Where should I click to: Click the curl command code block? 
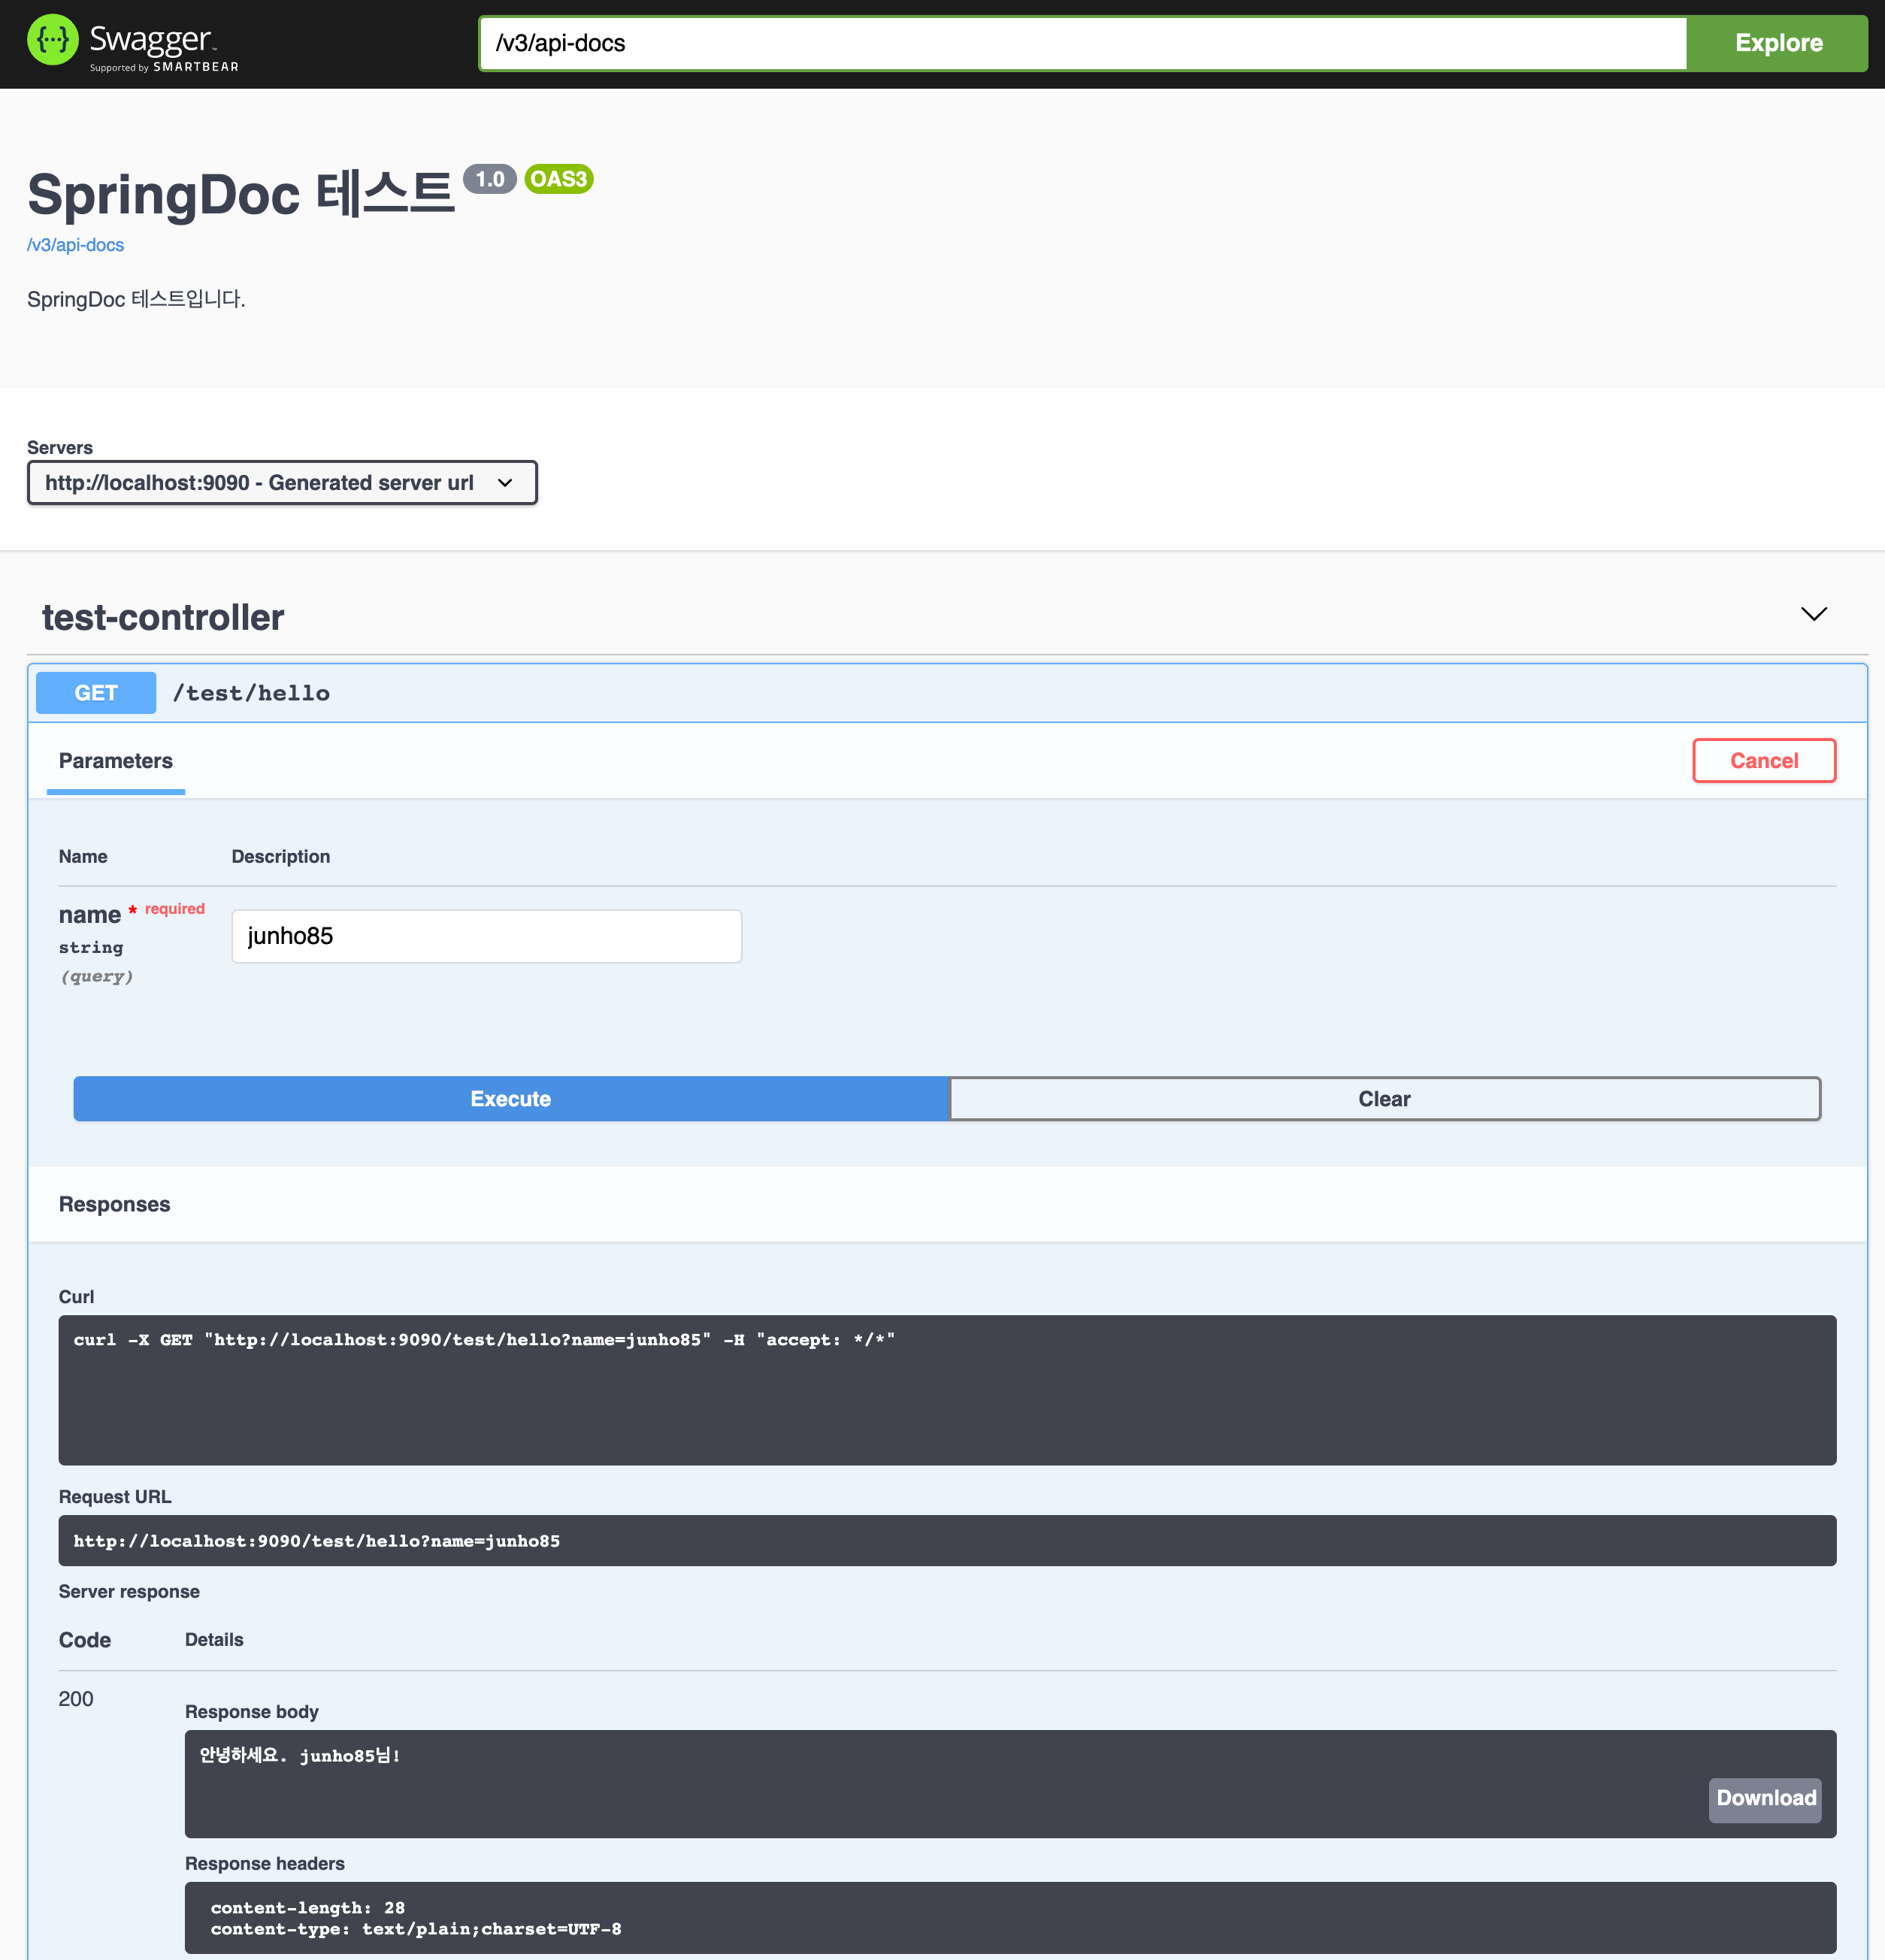tap(946, 1389)
